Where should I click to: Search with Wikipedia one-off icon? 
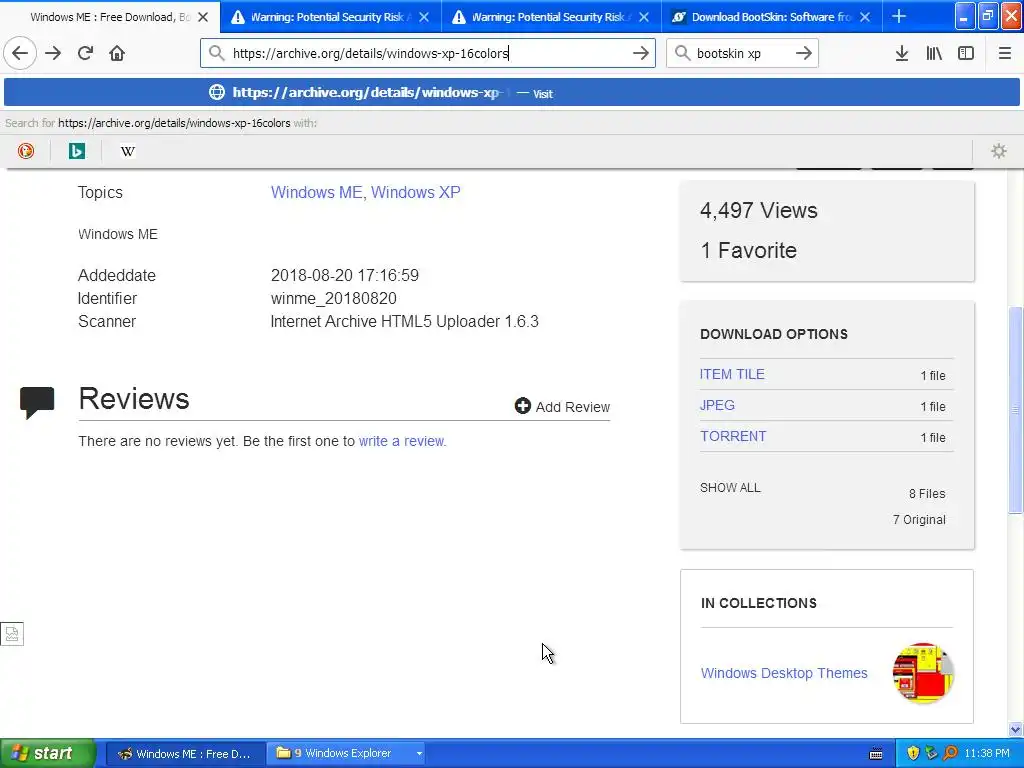pos(128,151)
